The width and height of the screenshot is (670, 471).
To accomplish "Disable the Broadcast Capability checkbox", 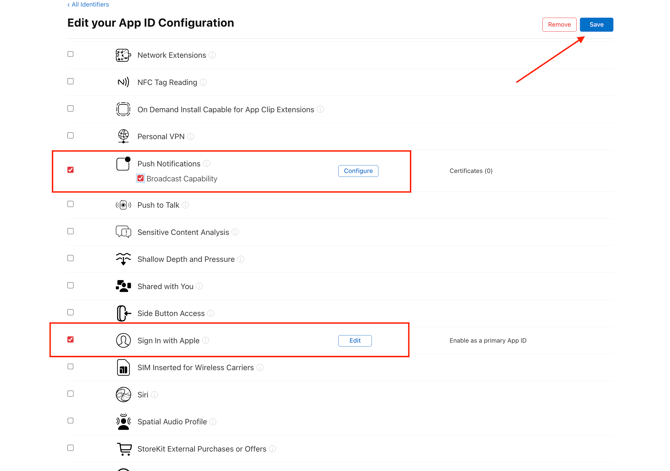I will (x=141, y=179).
